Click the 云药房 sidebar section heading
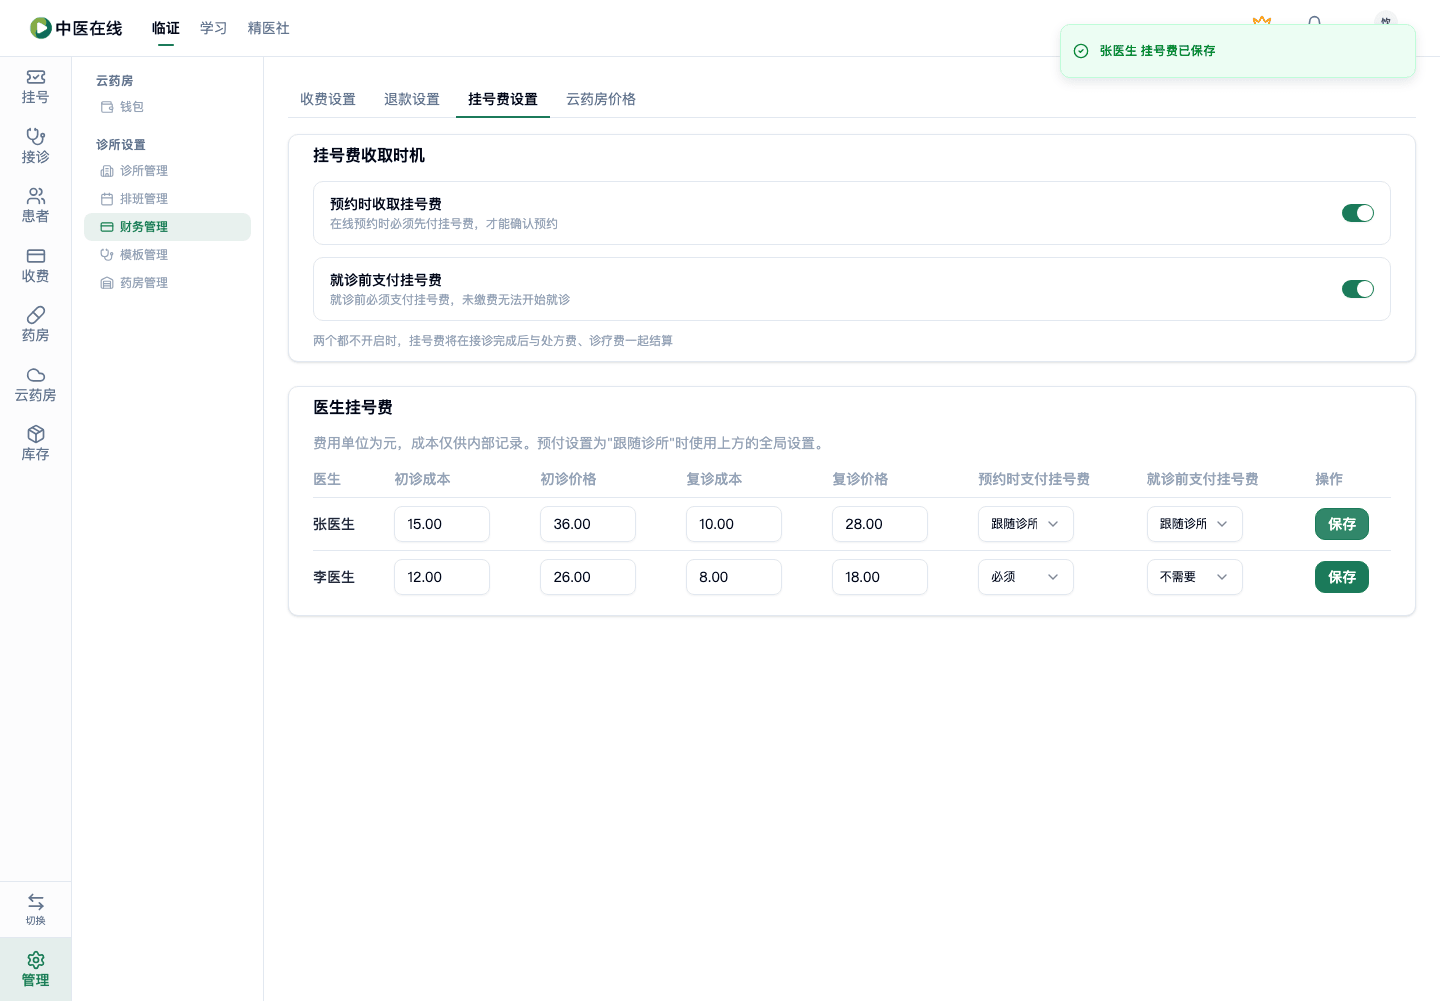Screen dimensions: 1440x1001 pyautogui.click(x=114, y=81)
